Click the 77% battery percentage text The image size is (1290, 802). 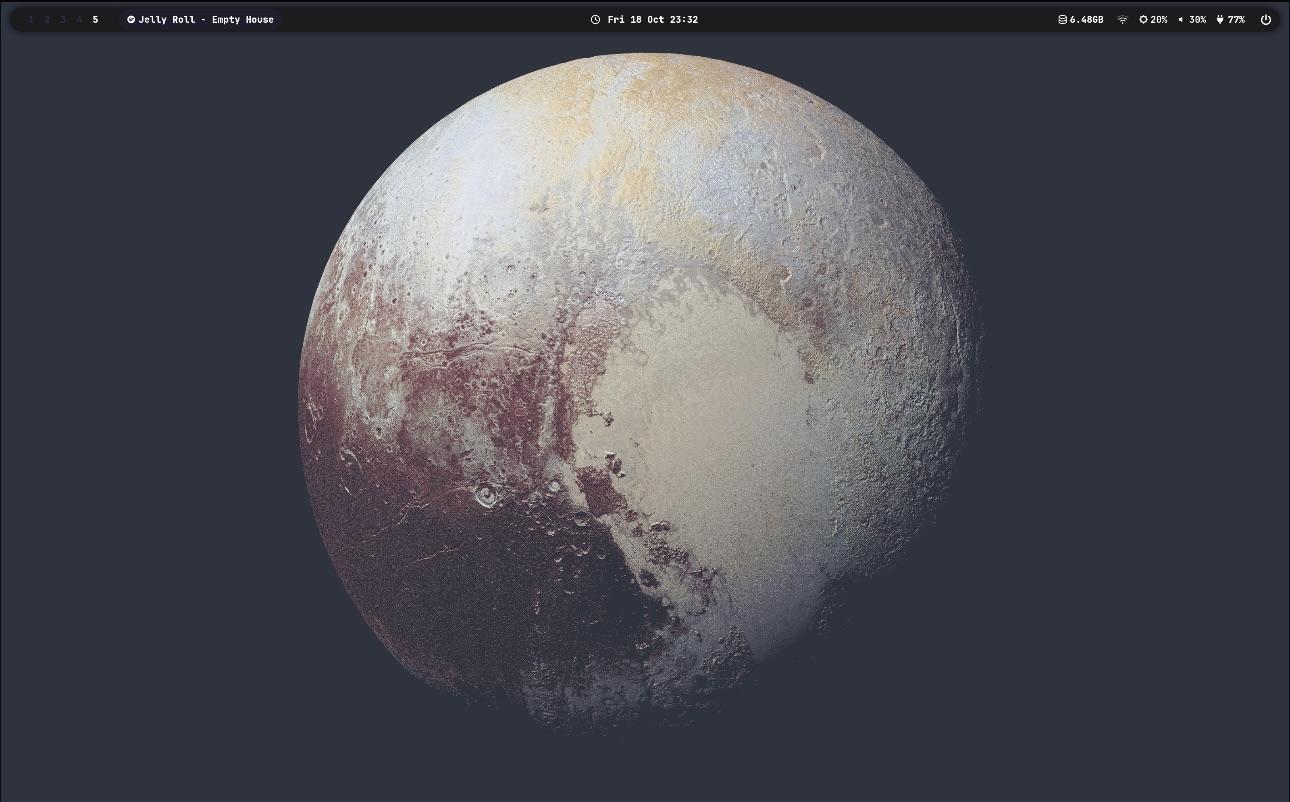(x=1236, y=19)
